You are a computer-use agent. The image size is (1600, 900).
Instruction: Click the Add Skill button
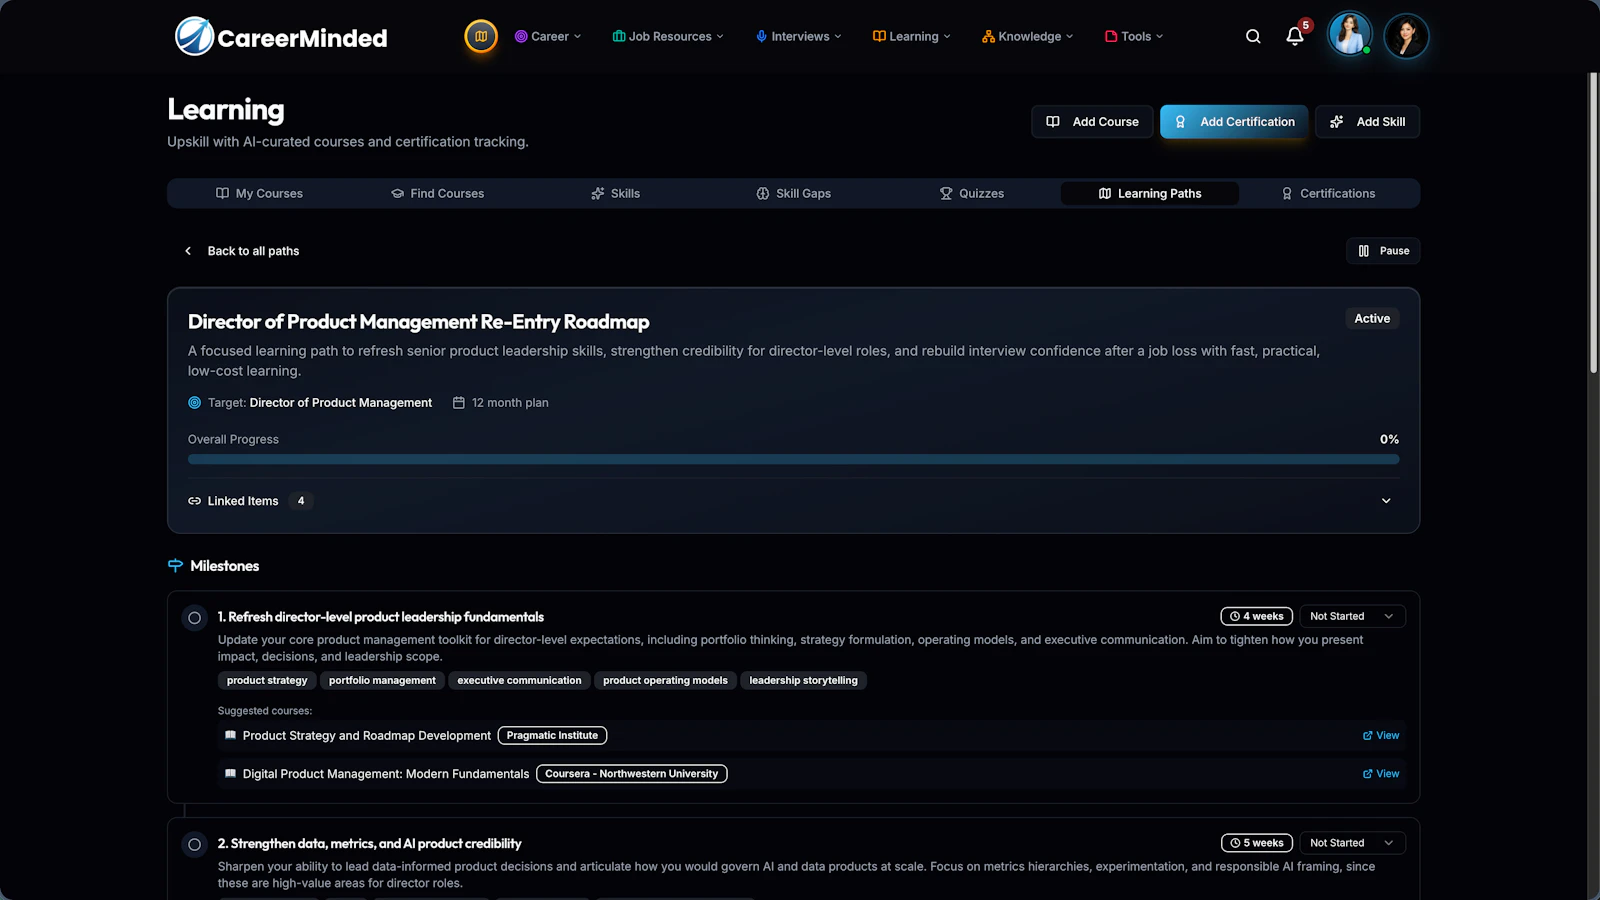tap(1367, 122)
